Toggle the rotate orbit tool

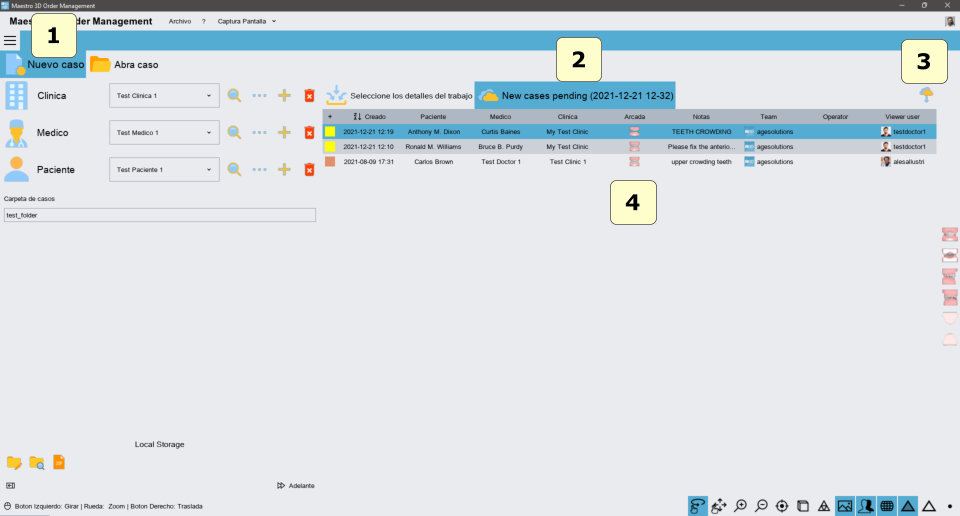pyautogui.click(x=697, y=506)
